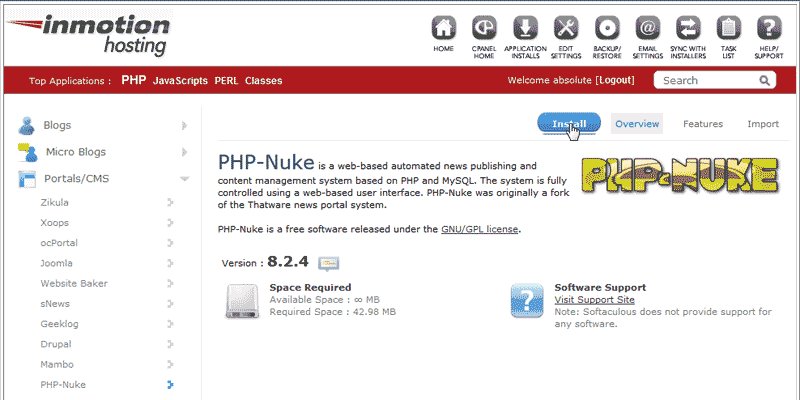Viewport: 800px width, 400px height.
Task: Select ocPortal in the sidebar
Action: point(59,243)
